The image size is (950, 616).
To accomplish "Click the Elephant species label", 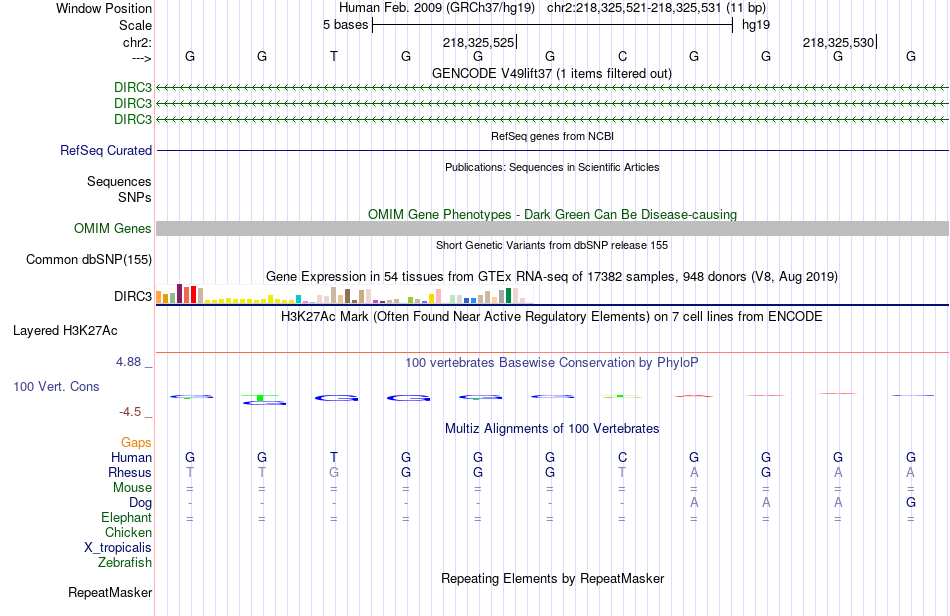I will (x=126, y=517).
